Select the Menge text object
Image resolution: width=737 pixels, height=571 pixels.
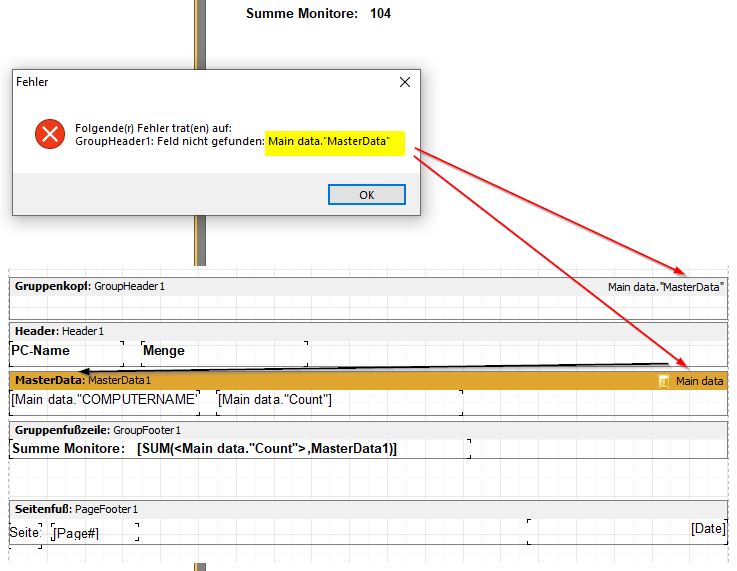point(164,351)
